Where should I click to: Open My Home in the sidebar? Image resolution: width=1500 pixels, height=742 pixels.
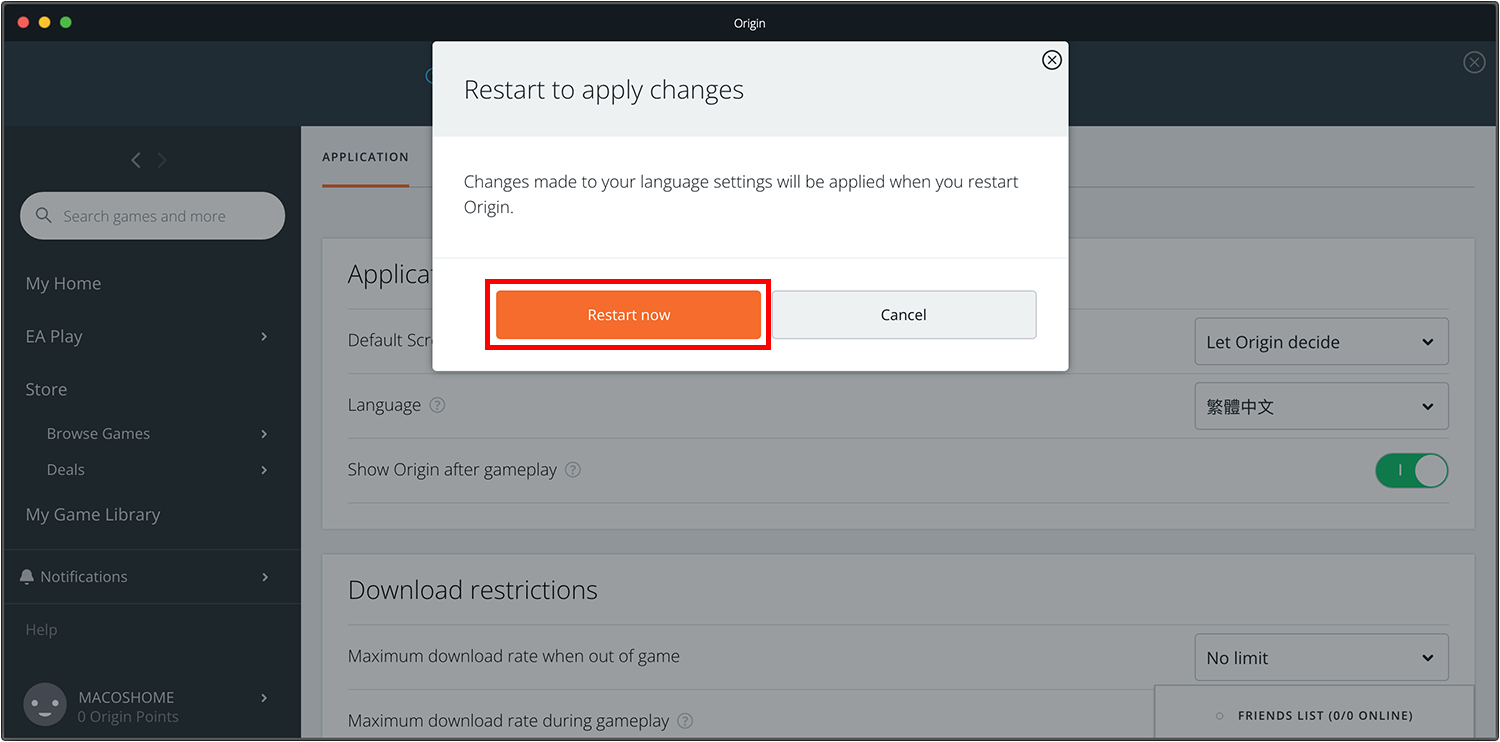click(x=63, y=284)
